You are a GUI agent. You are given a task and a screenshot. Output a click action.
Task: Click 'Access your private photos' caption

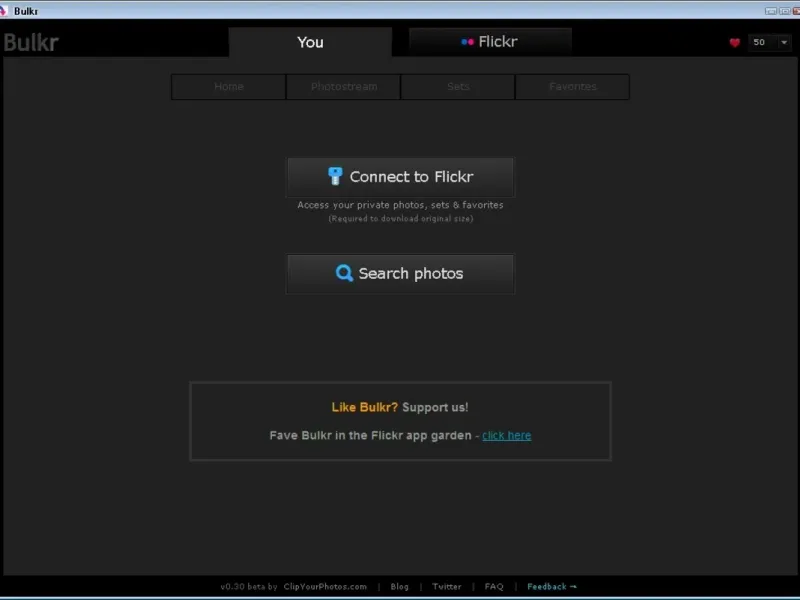click(x=401, y=205)
